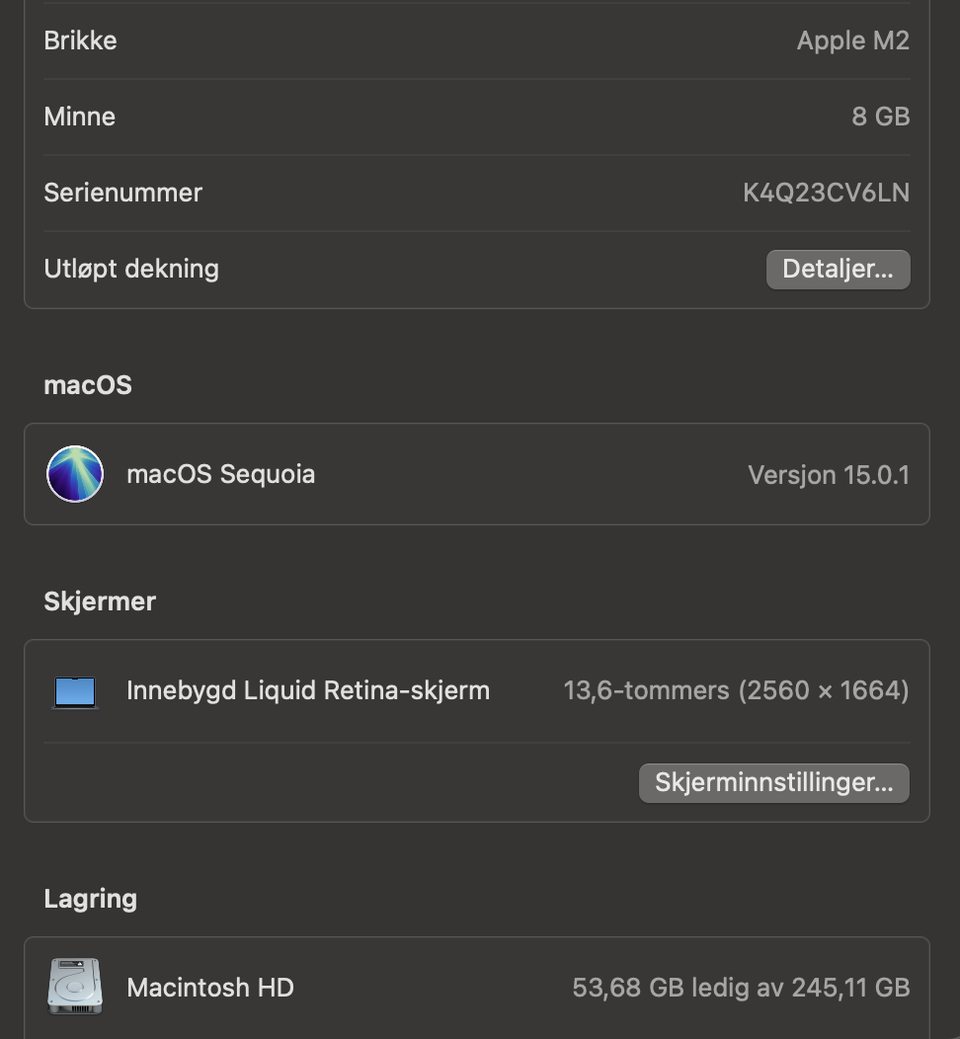Click the 53,68 GB ledig storage text
960x1039 pixels.
click(x=740, y=988)
